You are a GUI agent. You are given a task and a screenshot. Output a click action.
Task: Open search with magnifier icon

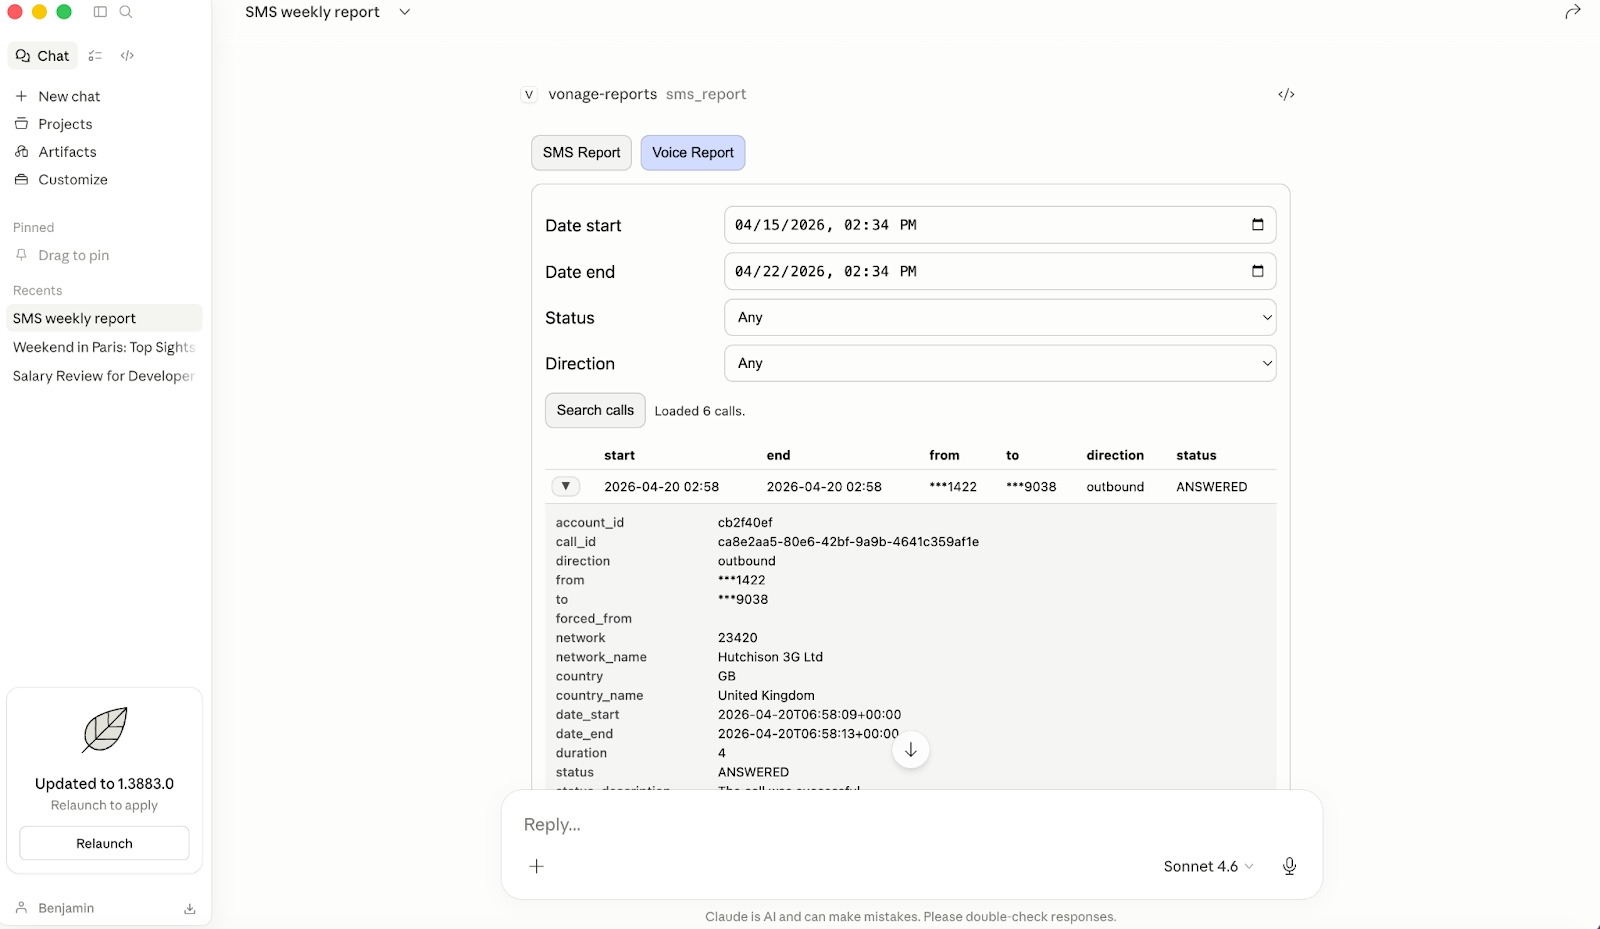pyautogui.click(x=126, y=12)
